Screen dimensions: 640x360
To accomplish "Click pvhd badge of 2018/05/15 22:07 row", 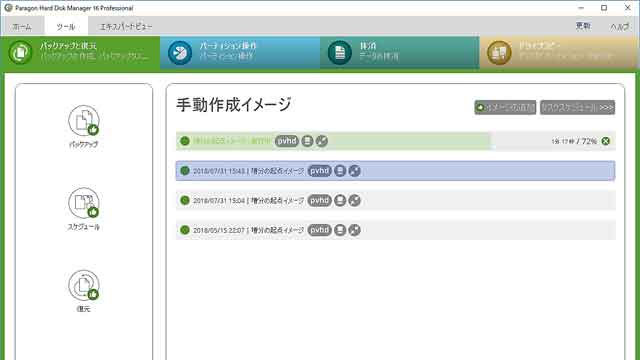I will 320,230.
